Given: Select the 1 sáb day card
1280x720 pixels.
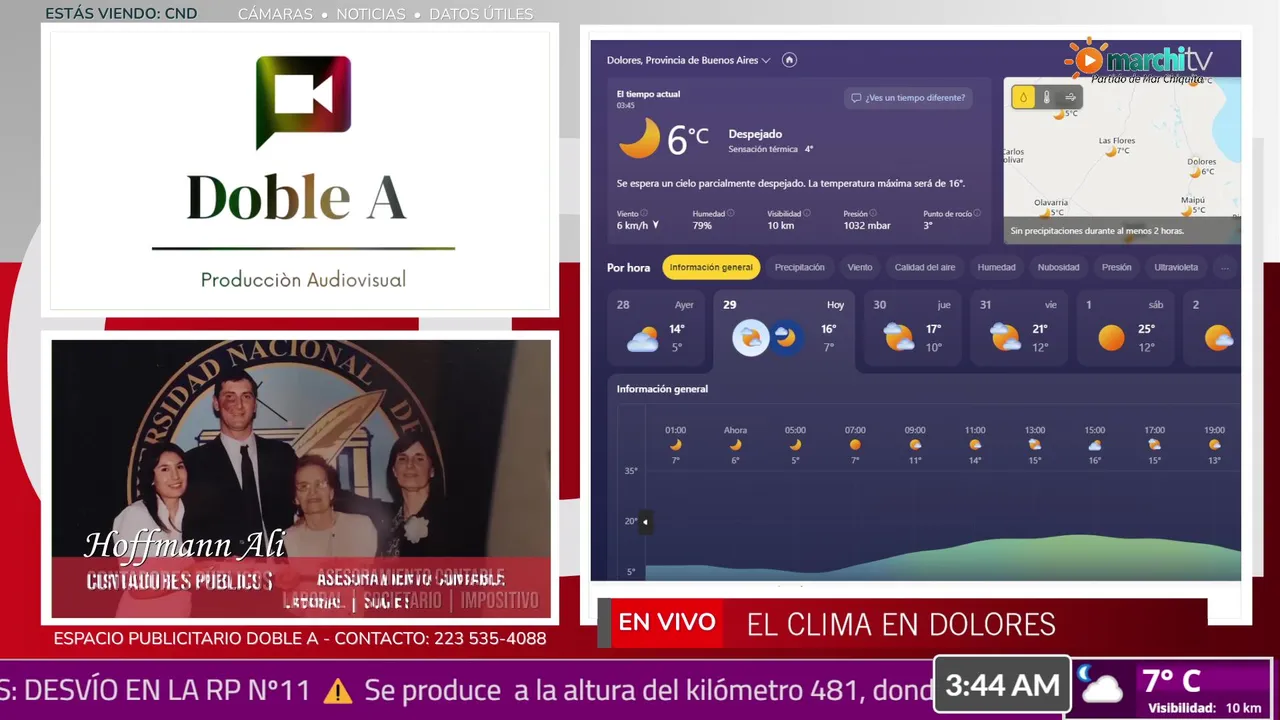Looking at the screenshot, I should [x=1125, y=328].
